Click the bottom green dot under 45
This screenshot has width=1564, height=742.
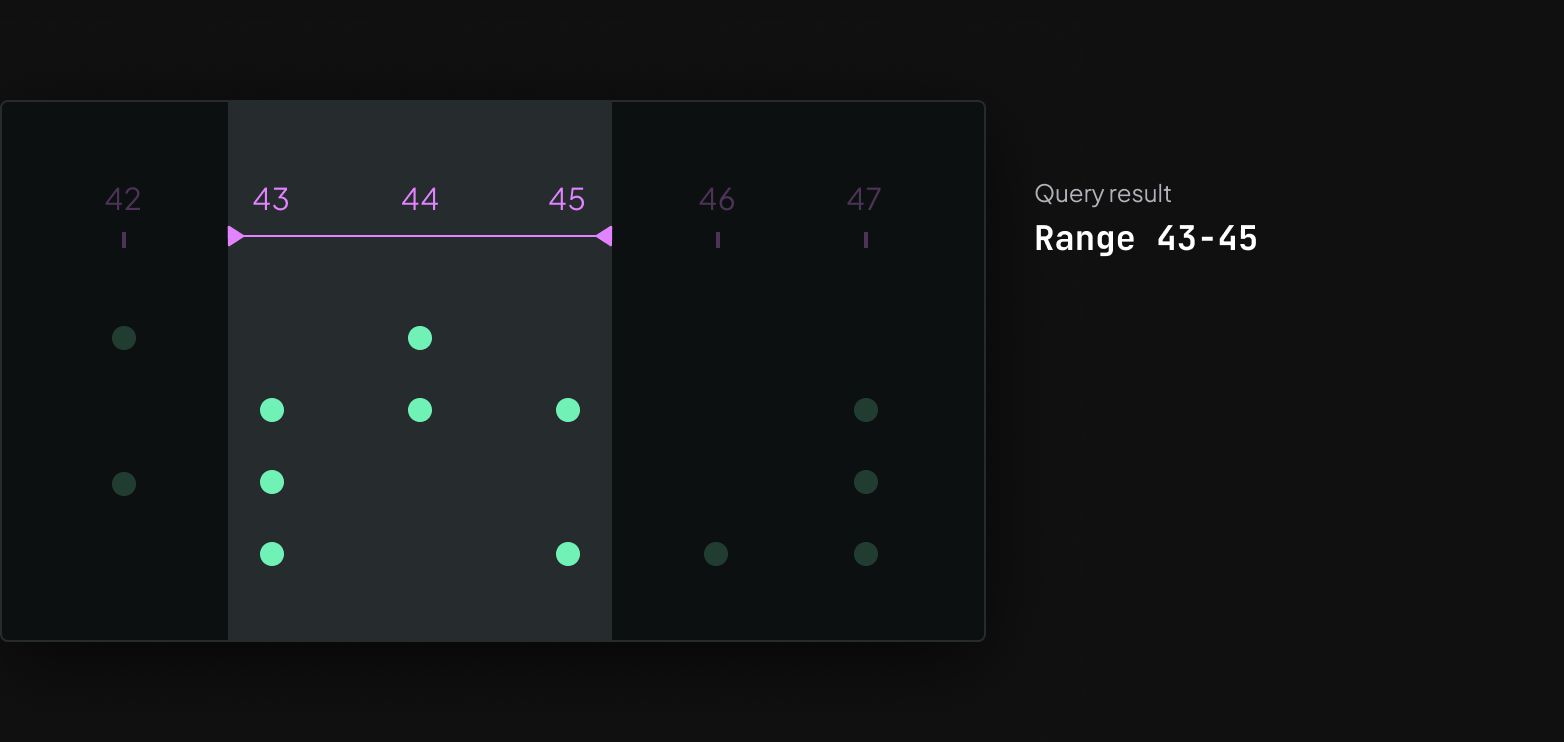pos(567,553)
